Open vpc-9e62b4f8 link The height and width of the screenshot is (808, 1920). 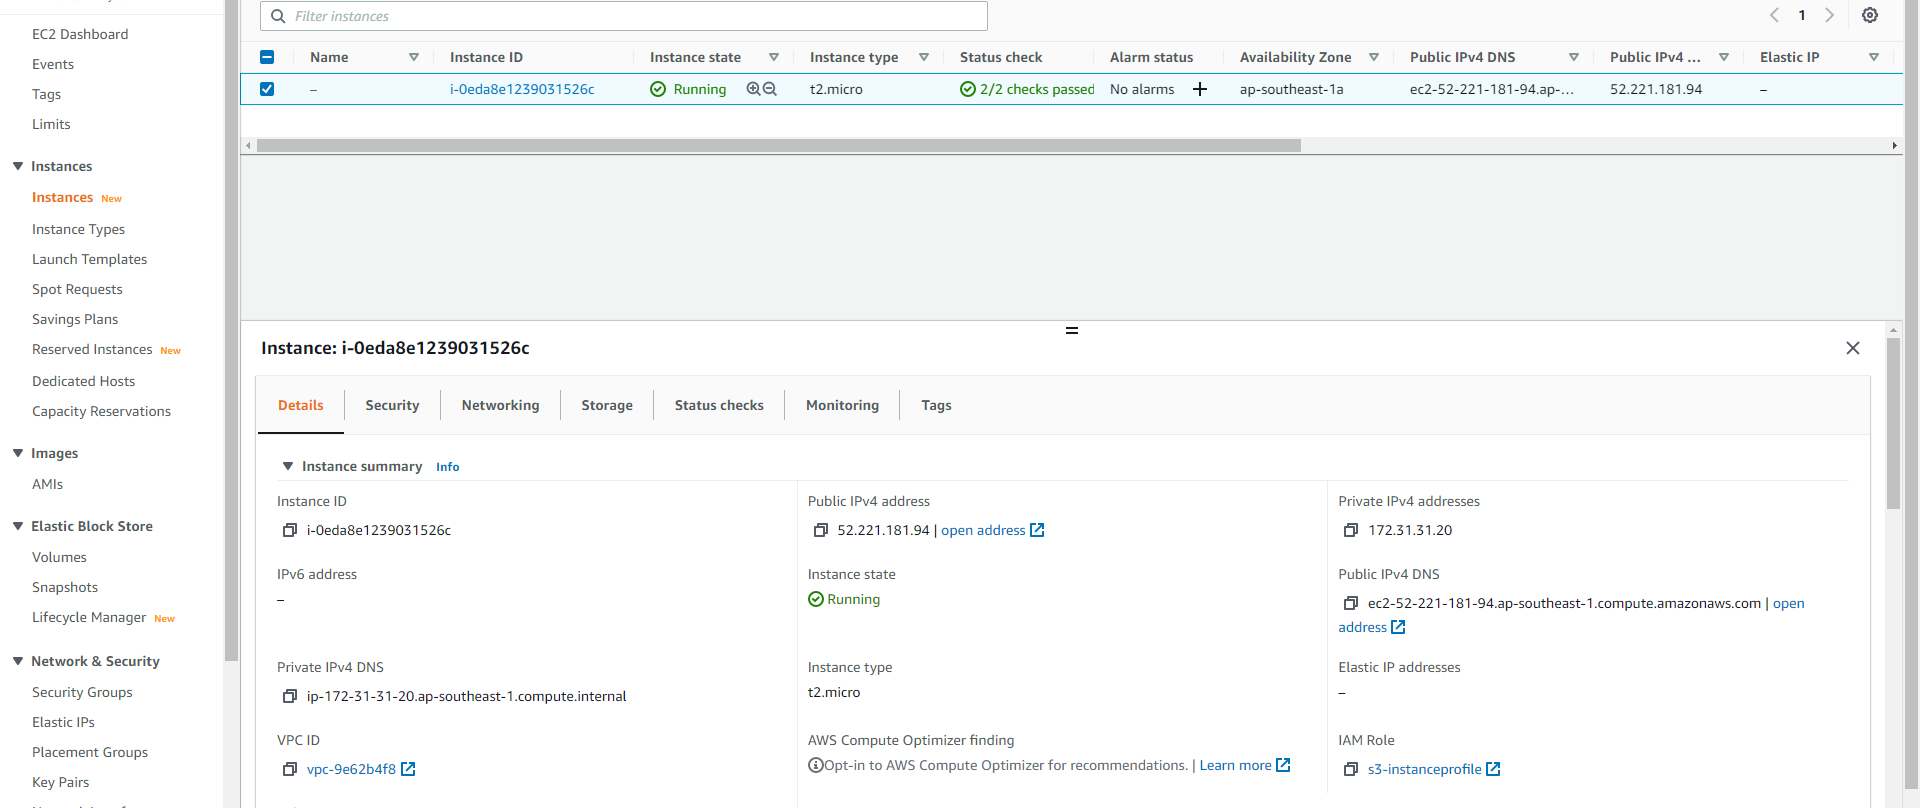(x=351, y=769)
